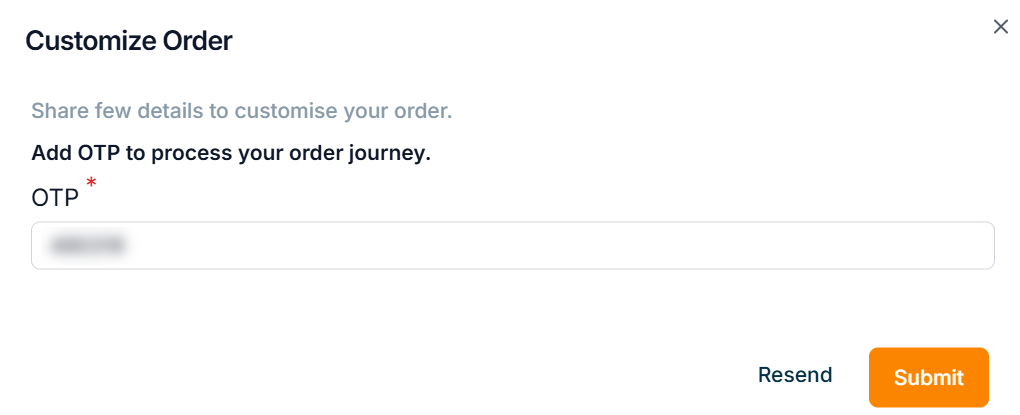The image size is (1020, 415).
Task: Click the Customize Order heading
Action: tap(129, 41)
